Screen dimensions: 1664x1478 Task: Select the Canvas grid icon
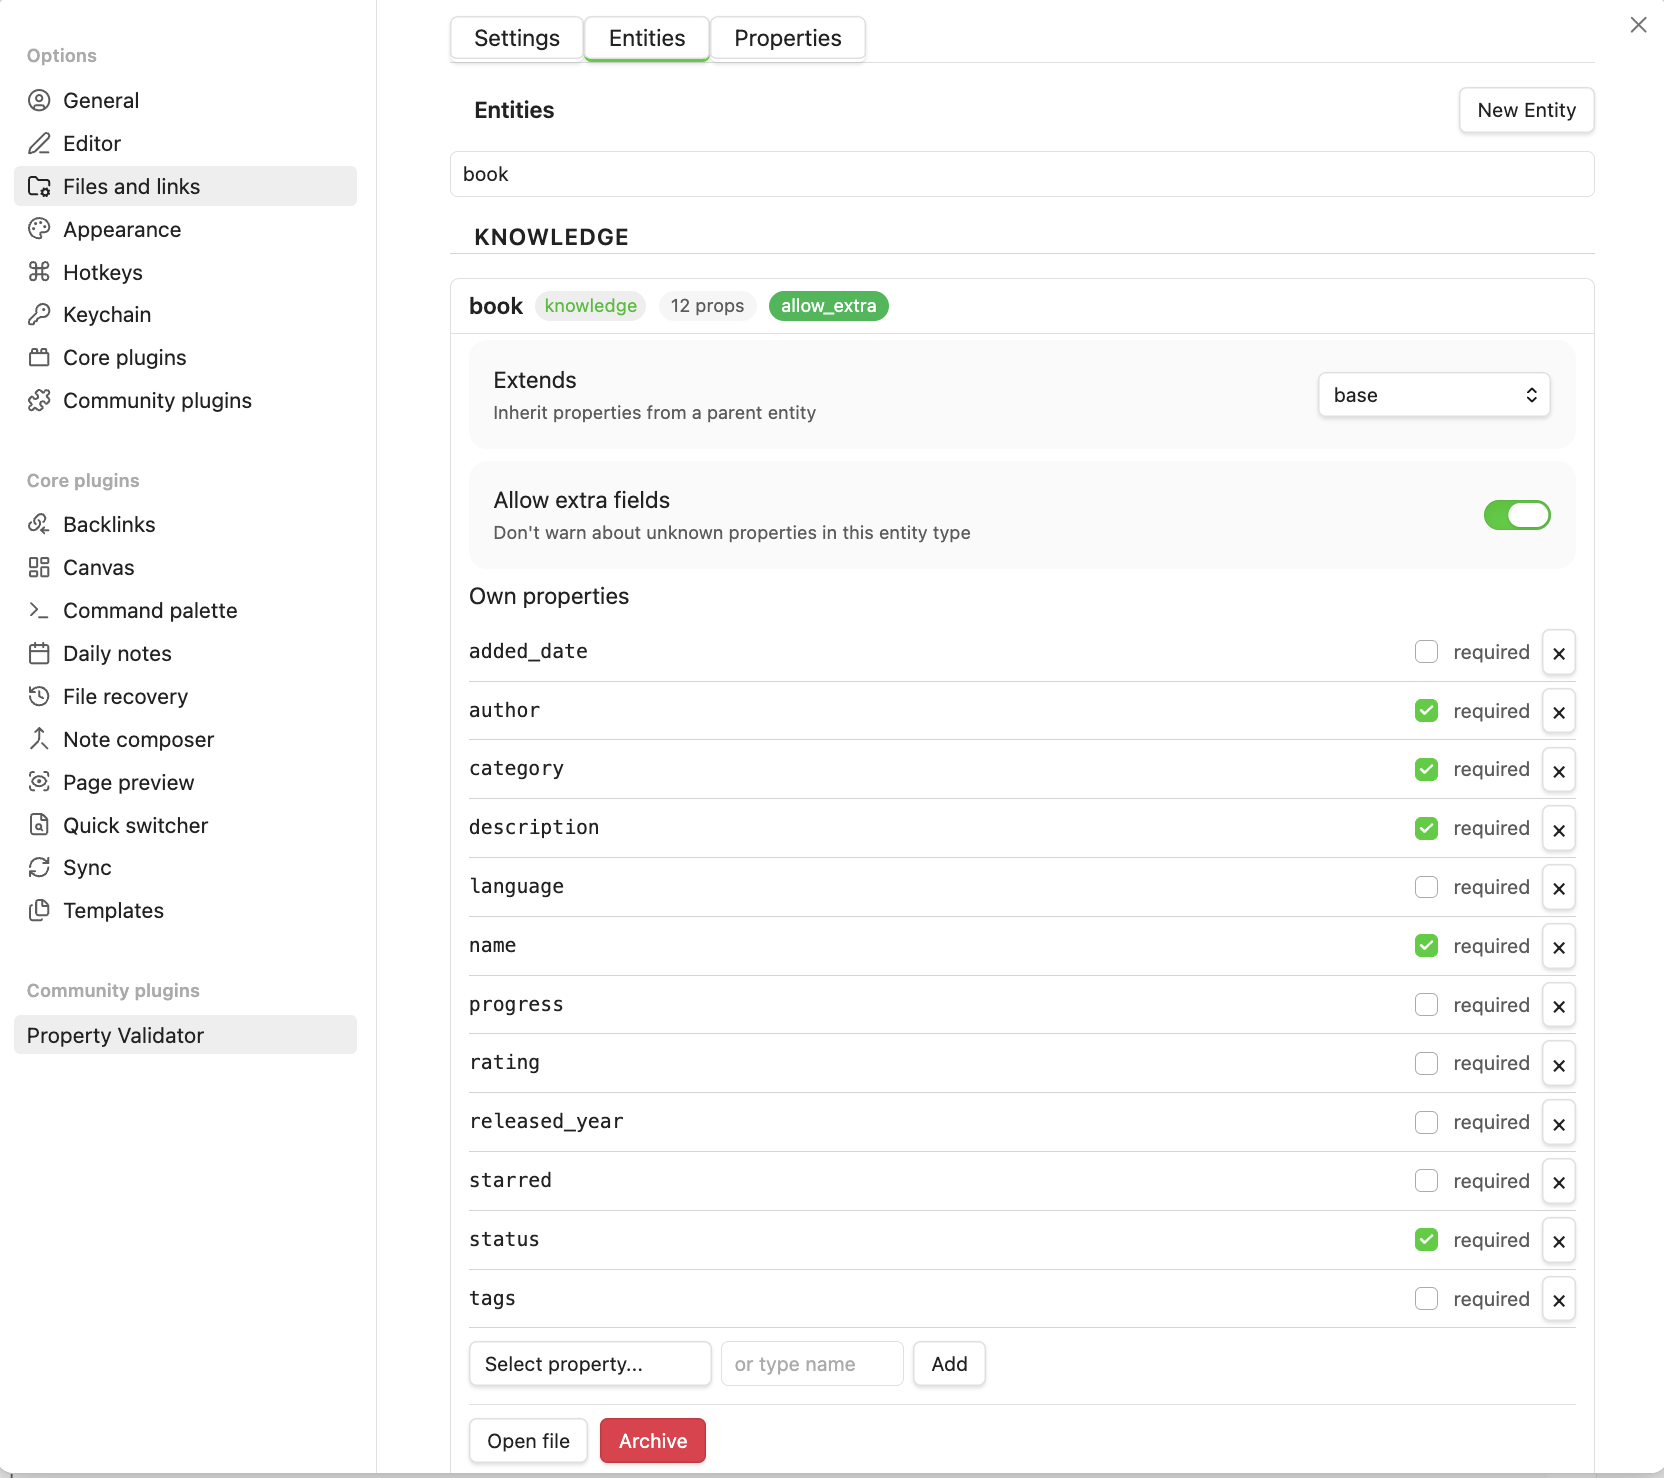[39, 567]
